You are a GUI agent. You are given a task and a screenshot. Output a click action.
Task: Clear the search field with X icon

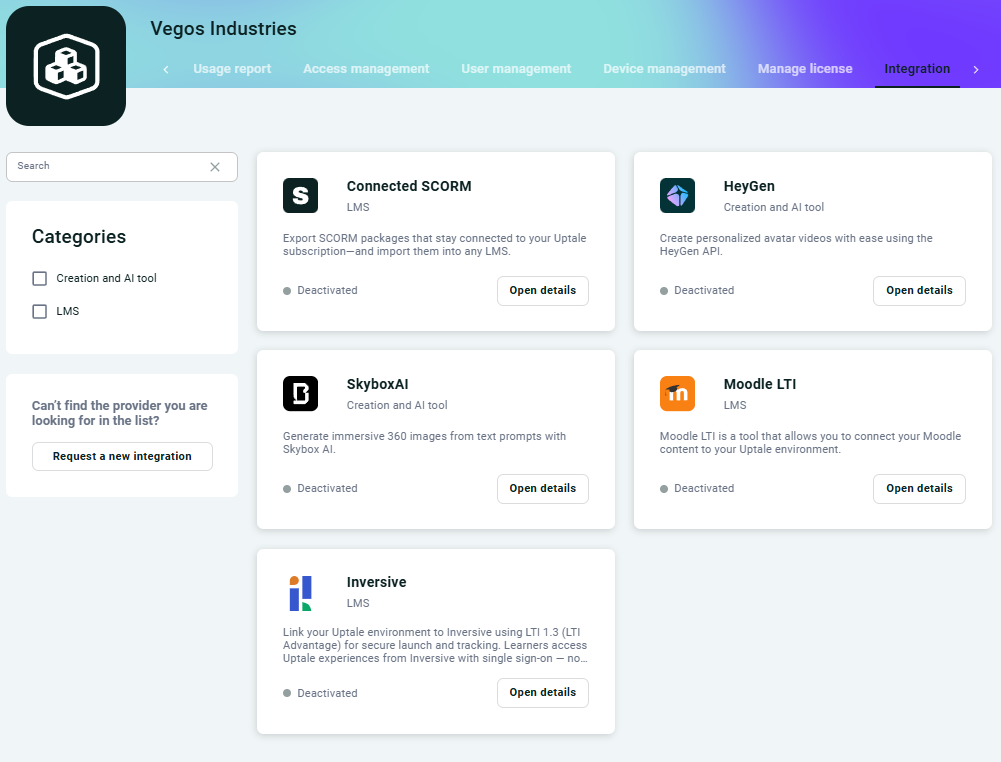pos(215,167)
